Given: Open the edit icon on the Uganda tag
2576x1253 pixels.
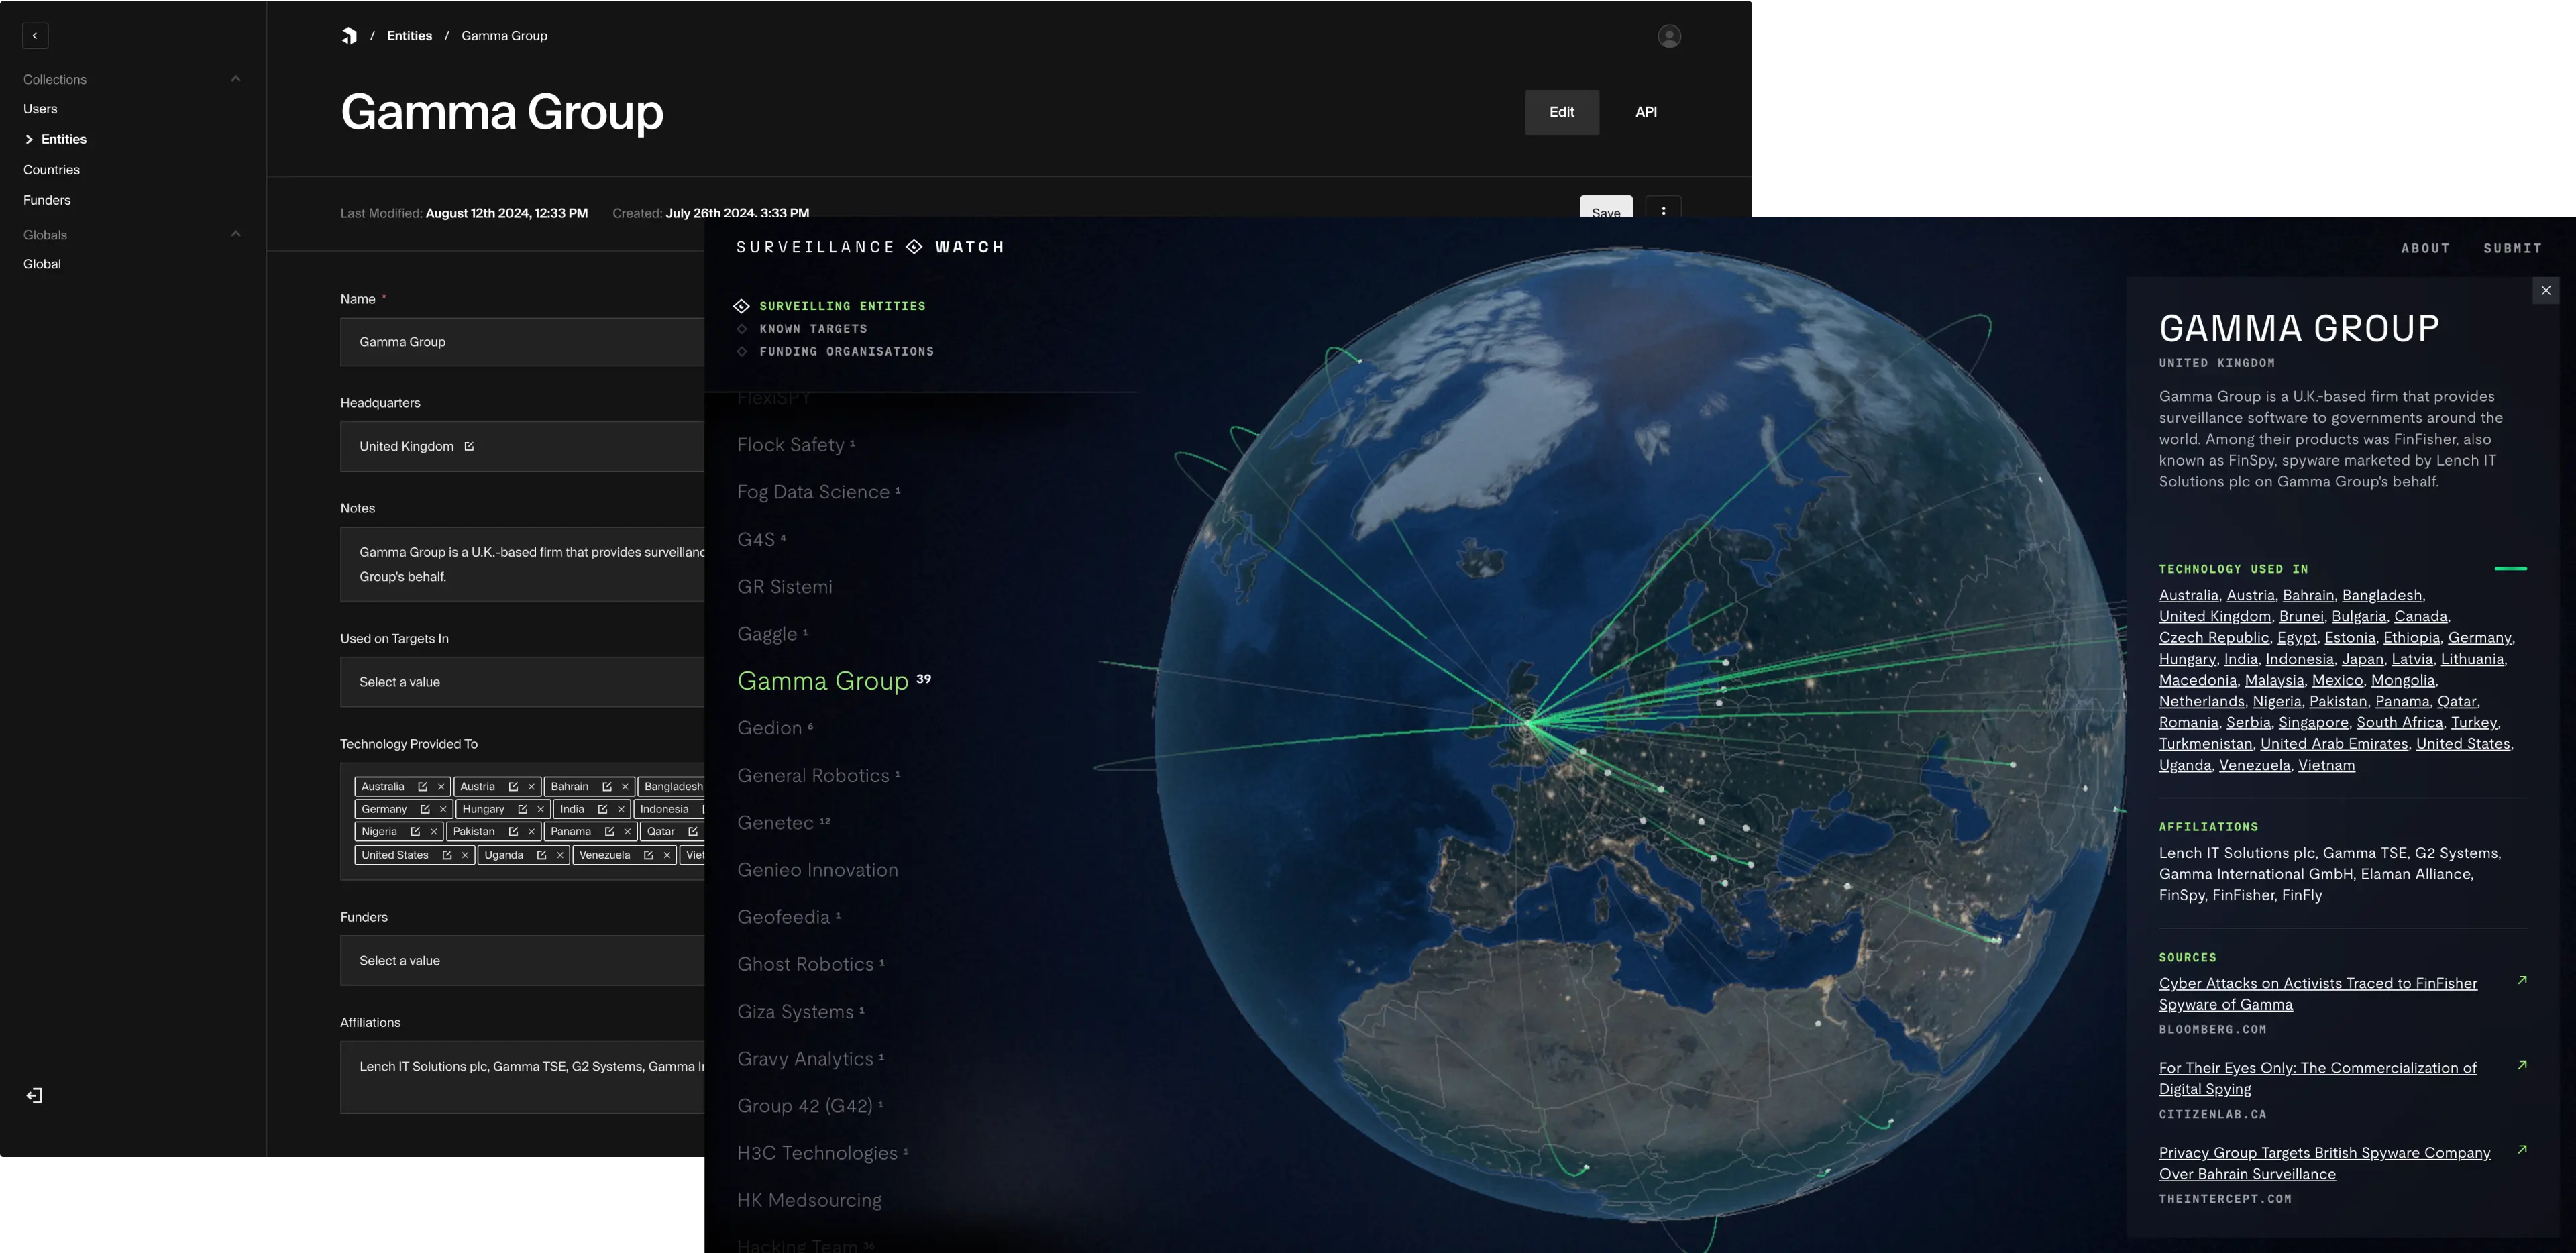Looking at the screenshot, I should 542,855.
